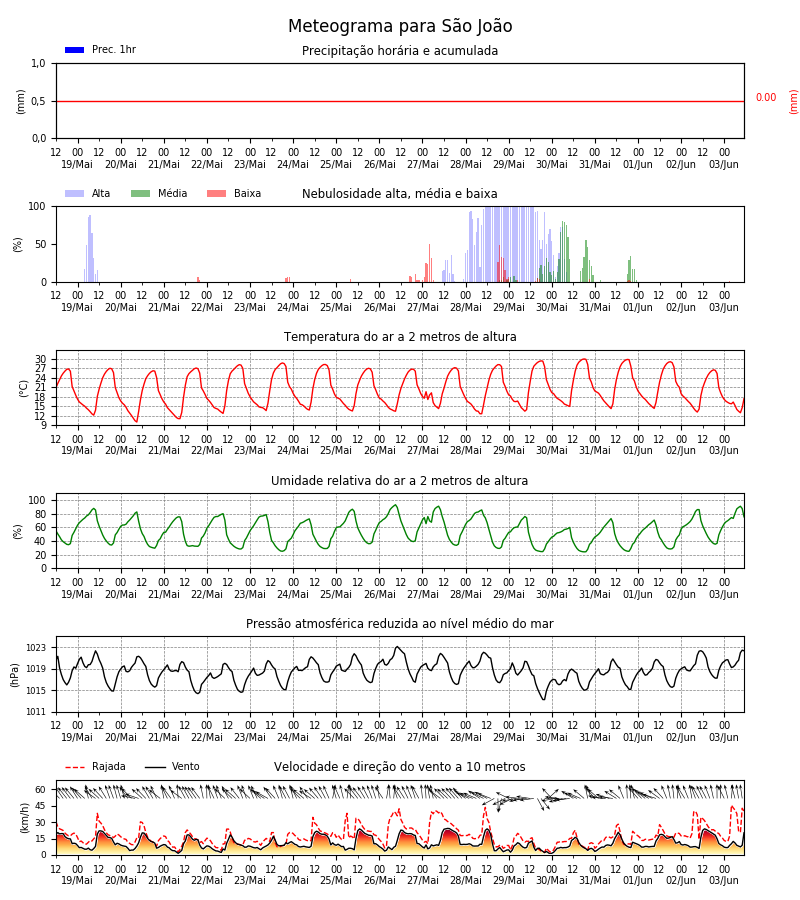Click the Meteograma para São João title

coord(400,26)
